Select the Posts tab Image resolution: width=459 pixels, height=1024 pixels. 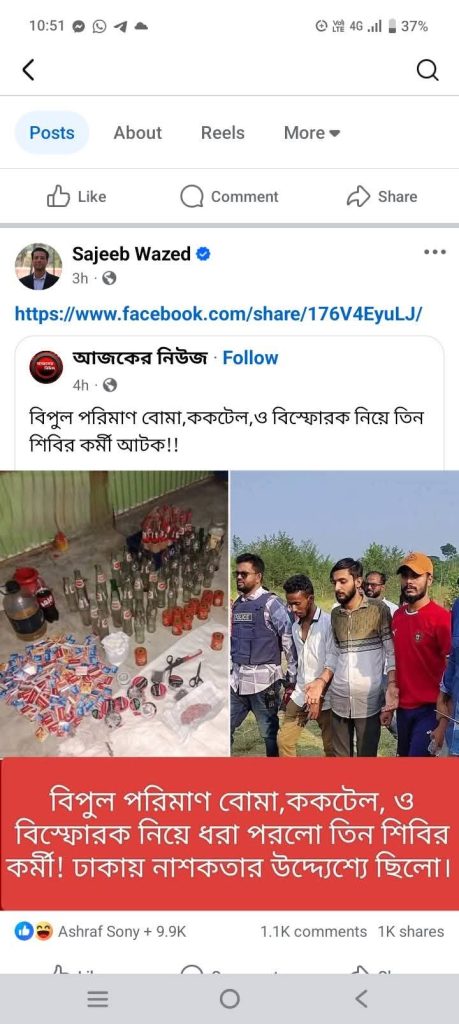[52, 133]
